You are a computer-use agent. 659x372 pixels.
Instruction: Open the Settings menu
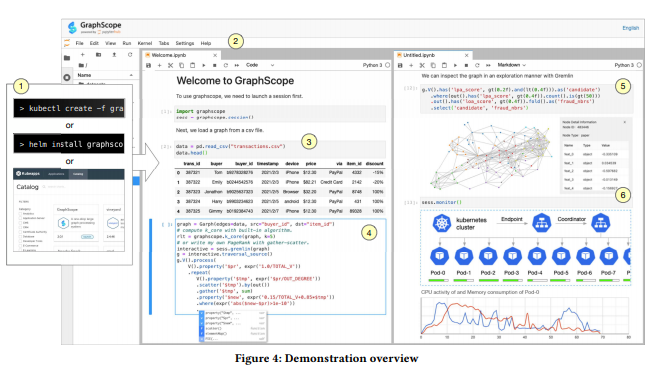[185, 43]
